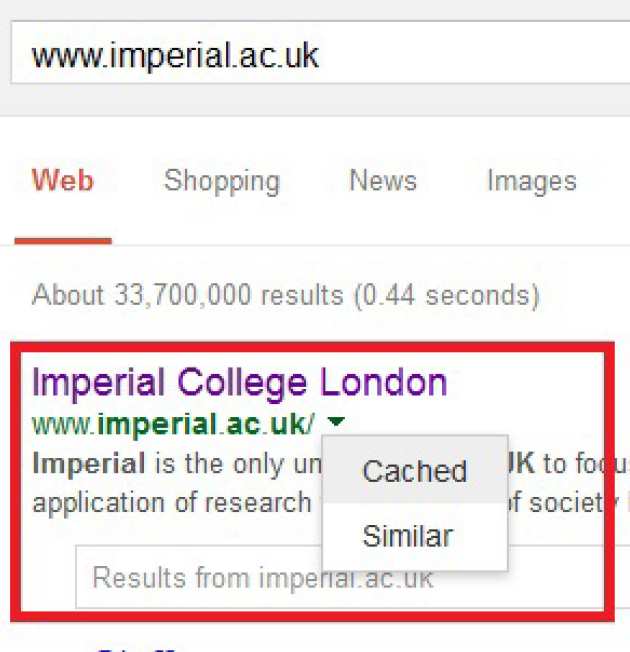Click the 'Results from imperial.ac.uk' search field
630x652 pixels.
(x=262, y=577)
